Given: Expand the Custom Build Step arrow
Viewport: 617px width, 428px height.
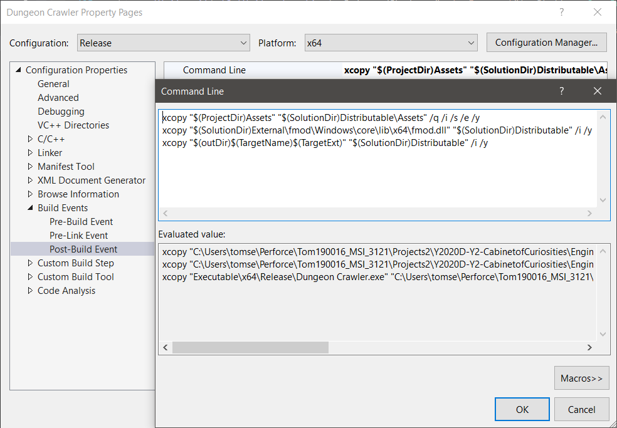Looking at the screenshot, I should click(30, 263).
